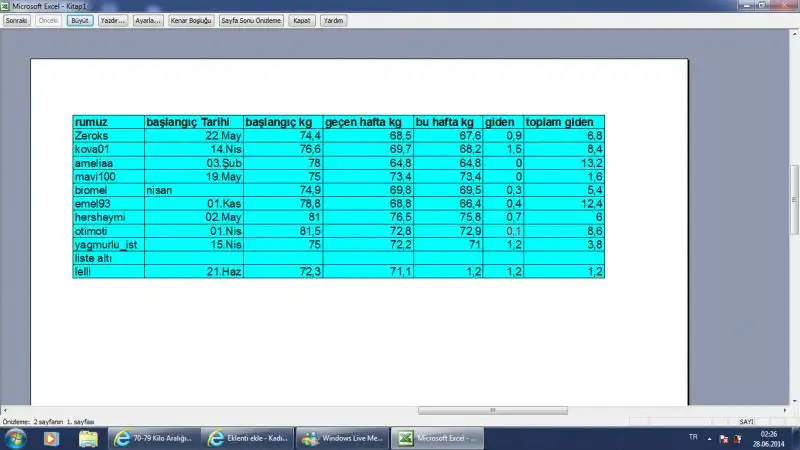
Task: Switch to the 70-79 Kilo Aralığı browser window
Action: point(153,438)
